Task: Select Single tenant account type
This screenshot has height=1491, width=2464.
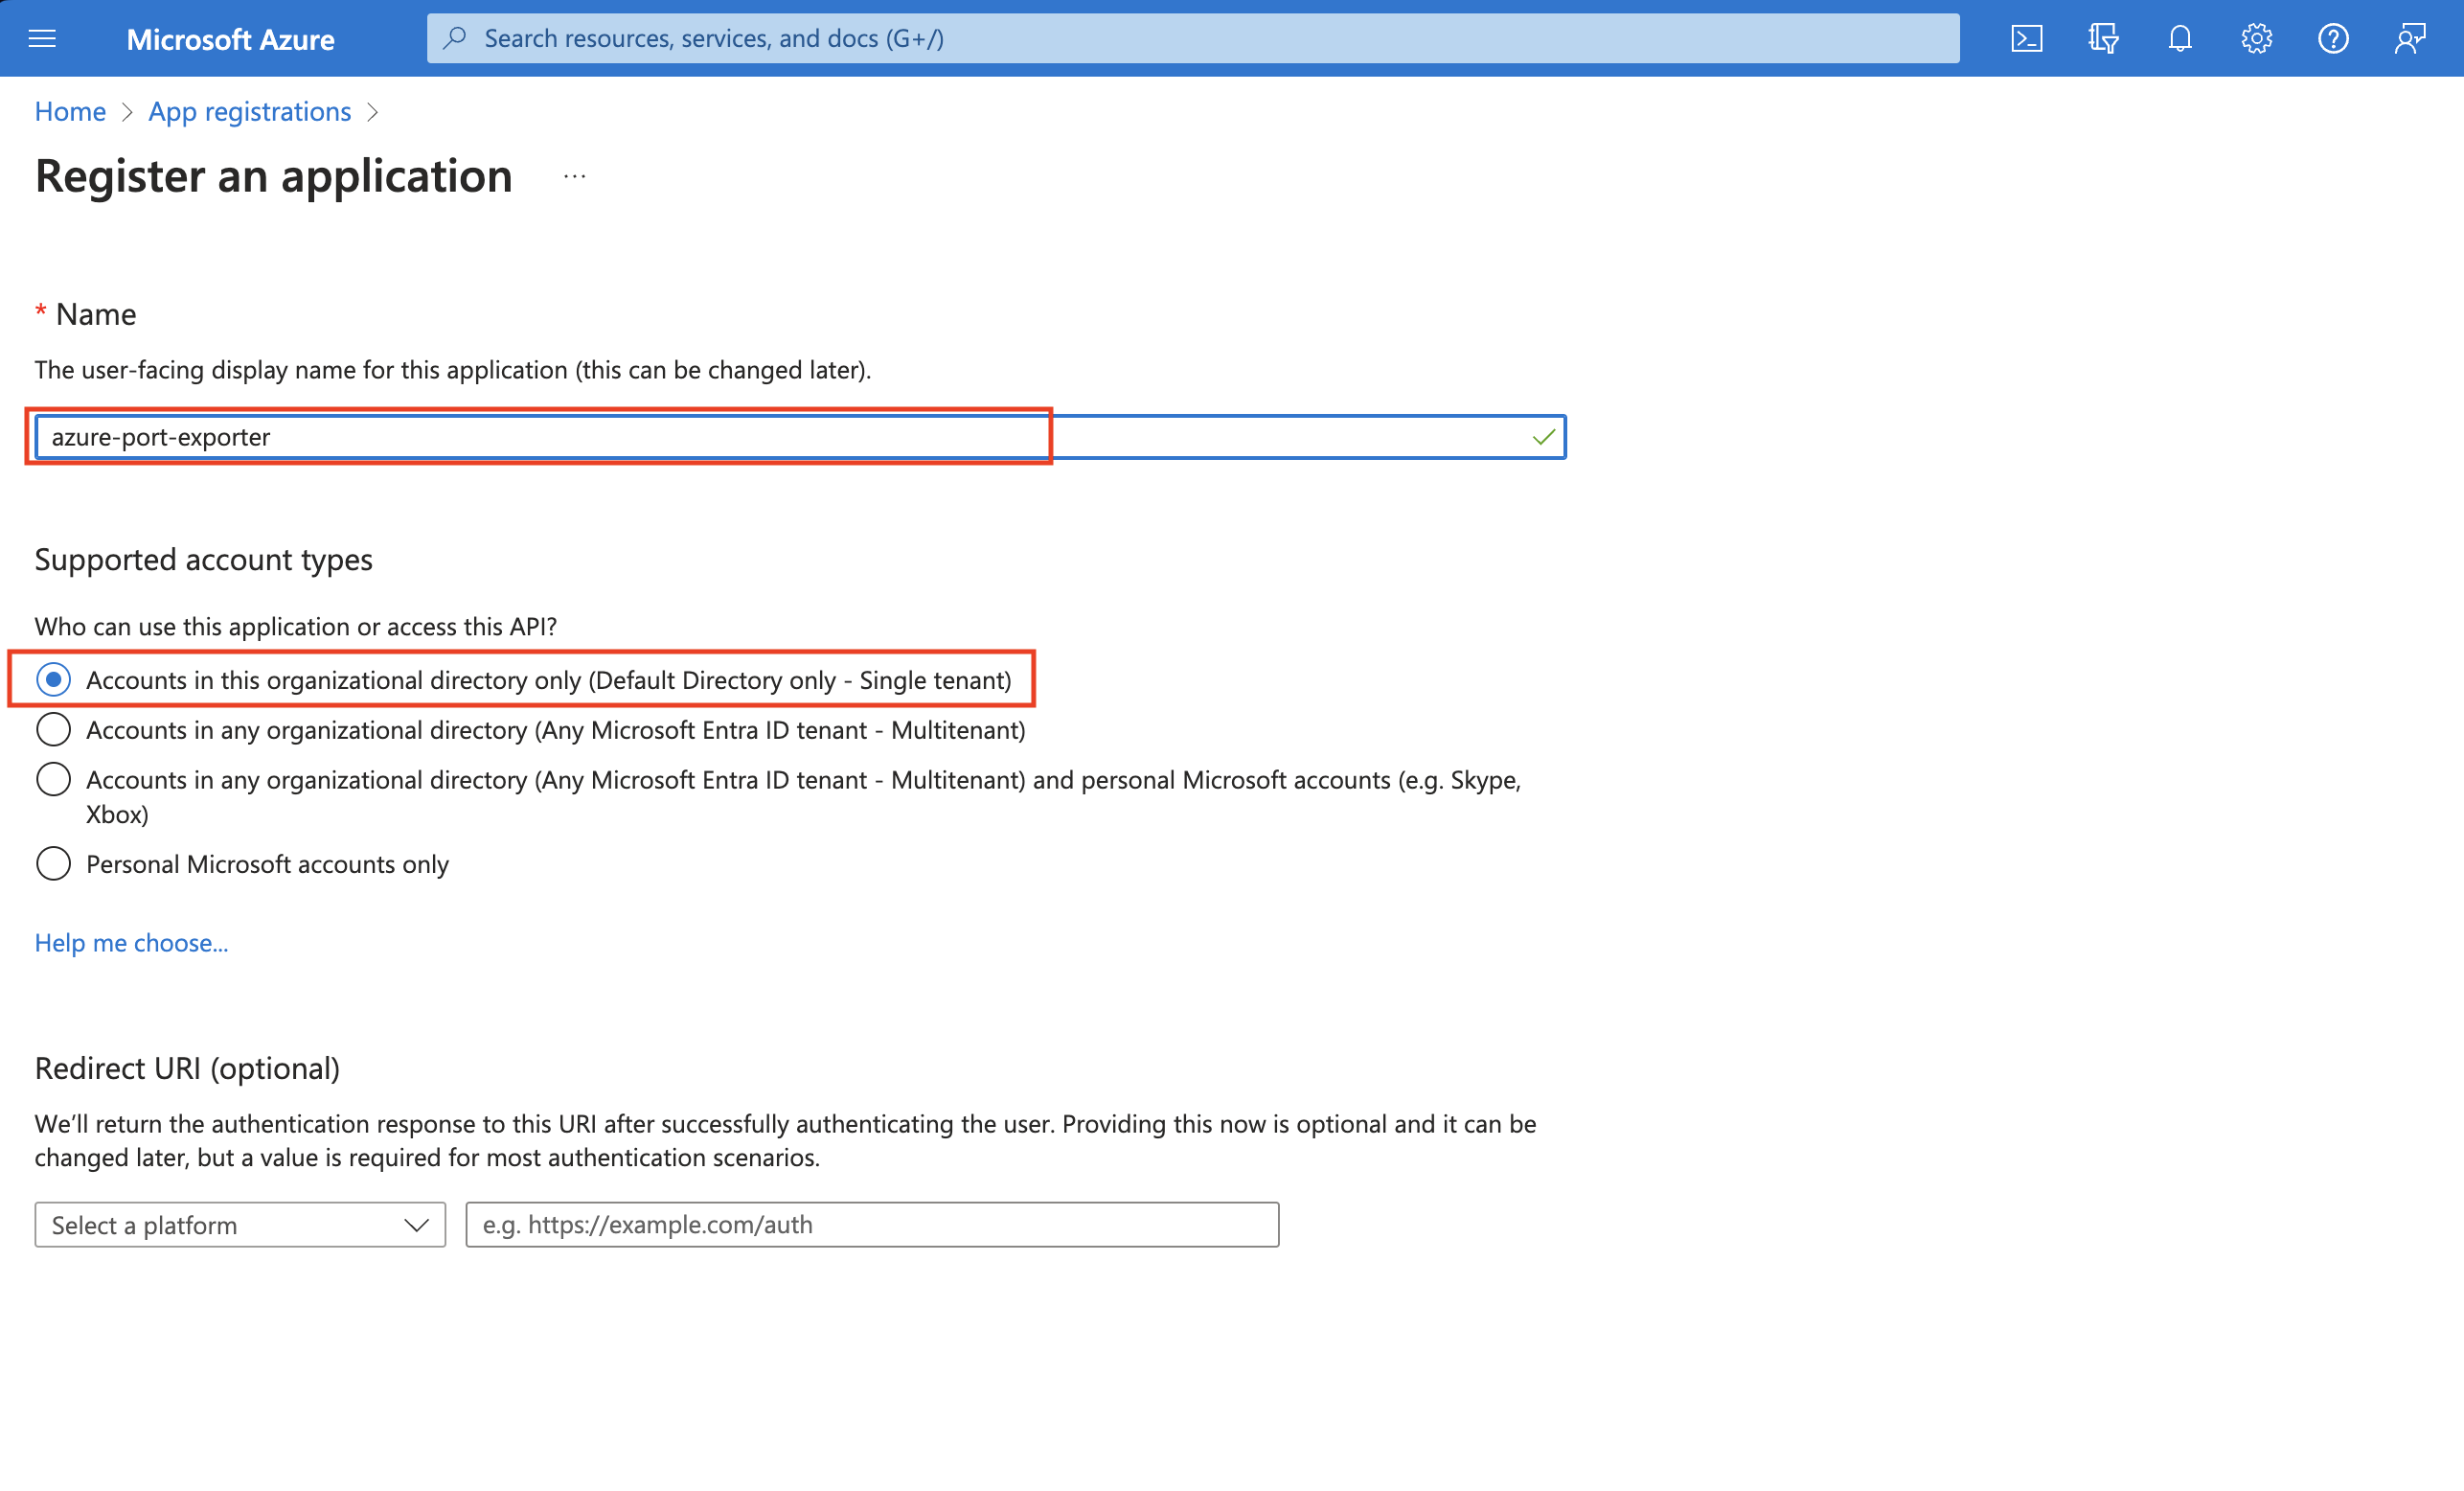Action: pos(53,680)
